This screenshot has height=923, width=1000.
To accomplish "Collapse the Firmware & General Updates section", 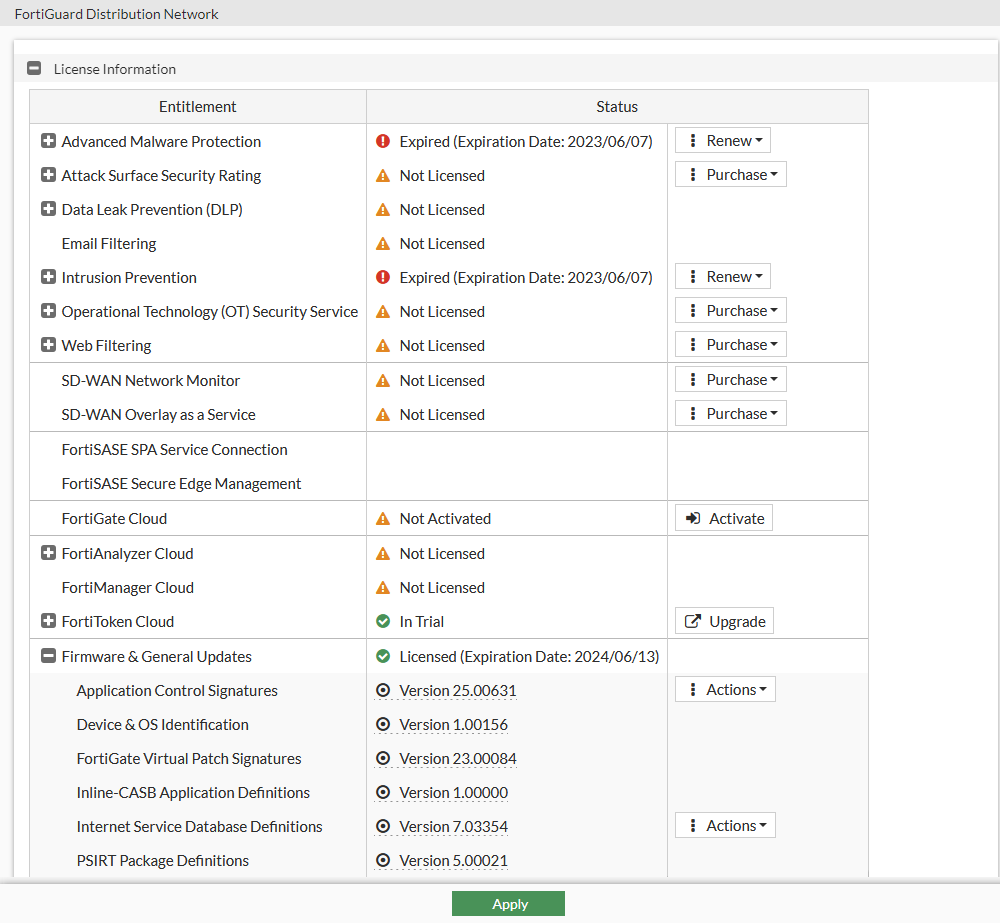I will [48, 655].
